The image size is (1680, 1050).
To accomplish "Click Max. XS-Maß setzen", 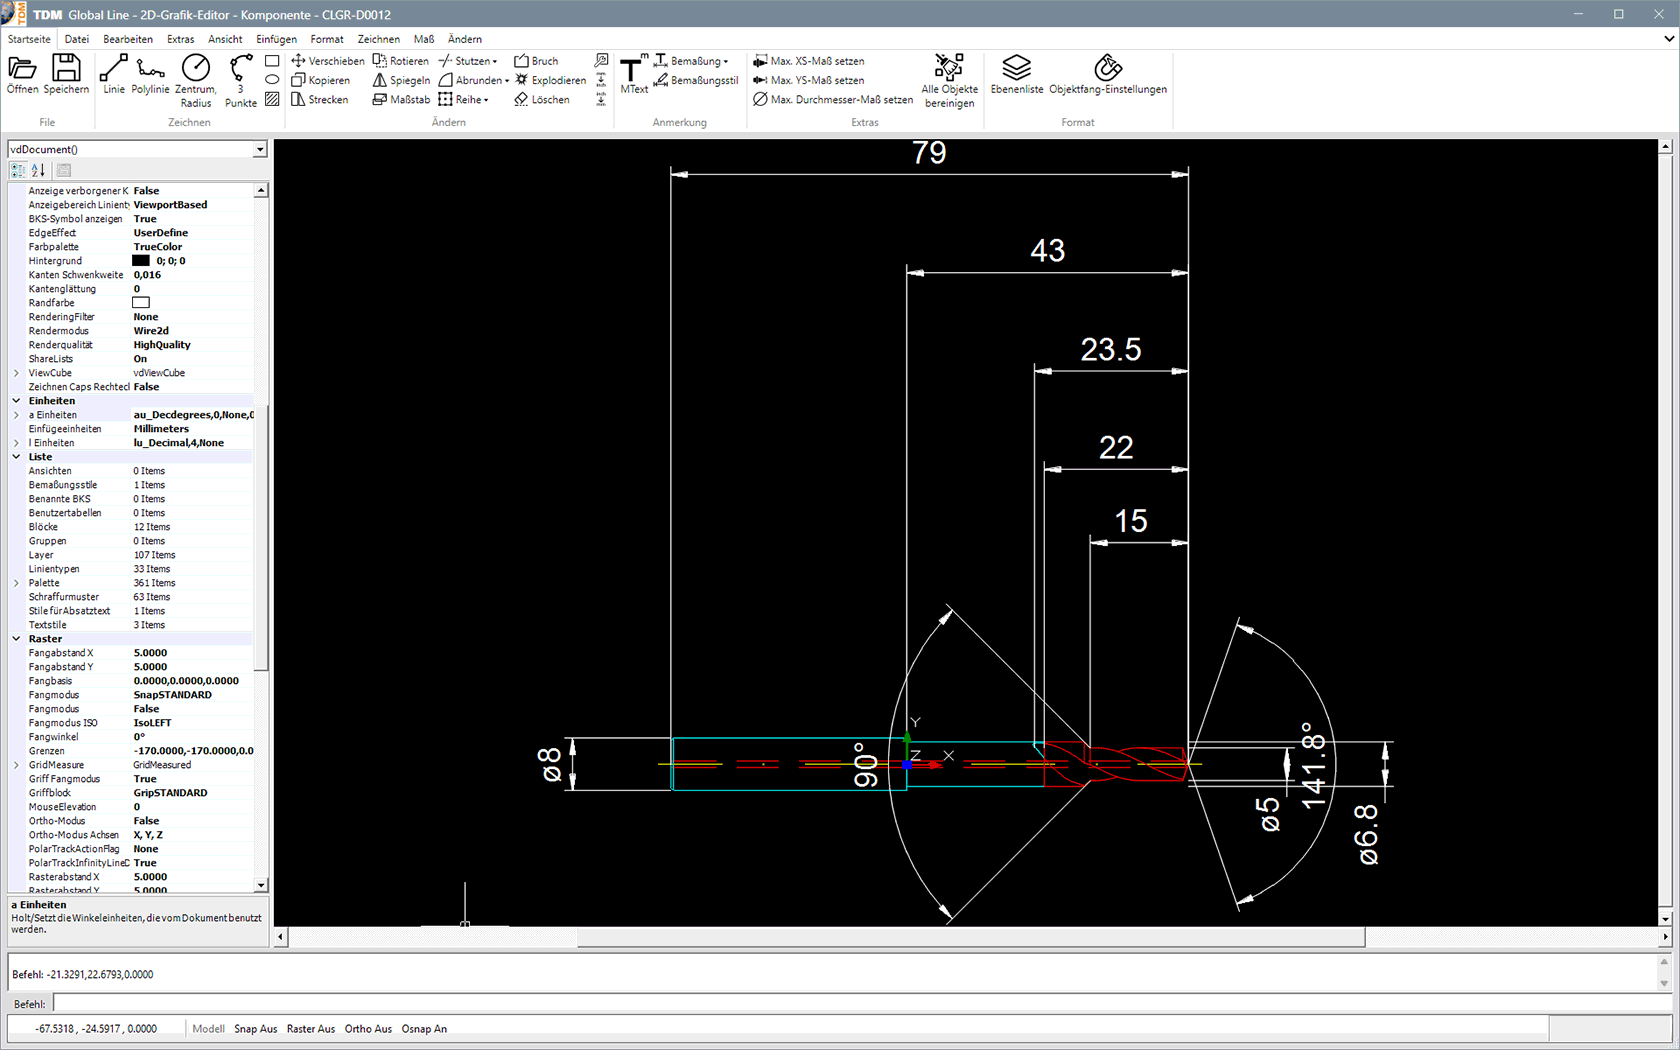I will [x=809, y=61].
